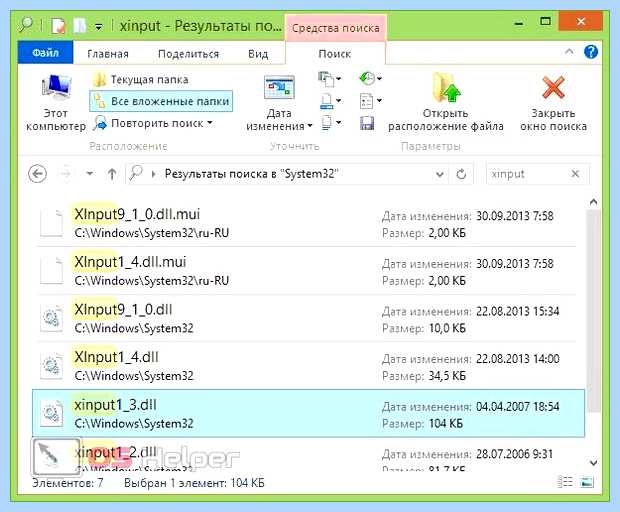This screenshot has height=512, width=620.
Task: Open the Help blue question mark icon
Action: [x=591, y=52]
